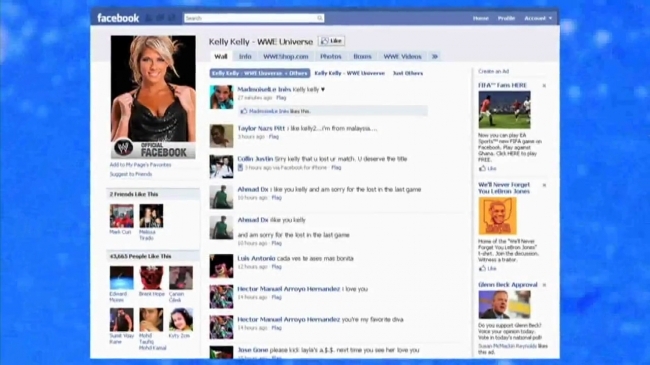This screenshot has width=650, height=365.
Task: Click the mobile phone icon on Collin's post
Action: [240, 168]
